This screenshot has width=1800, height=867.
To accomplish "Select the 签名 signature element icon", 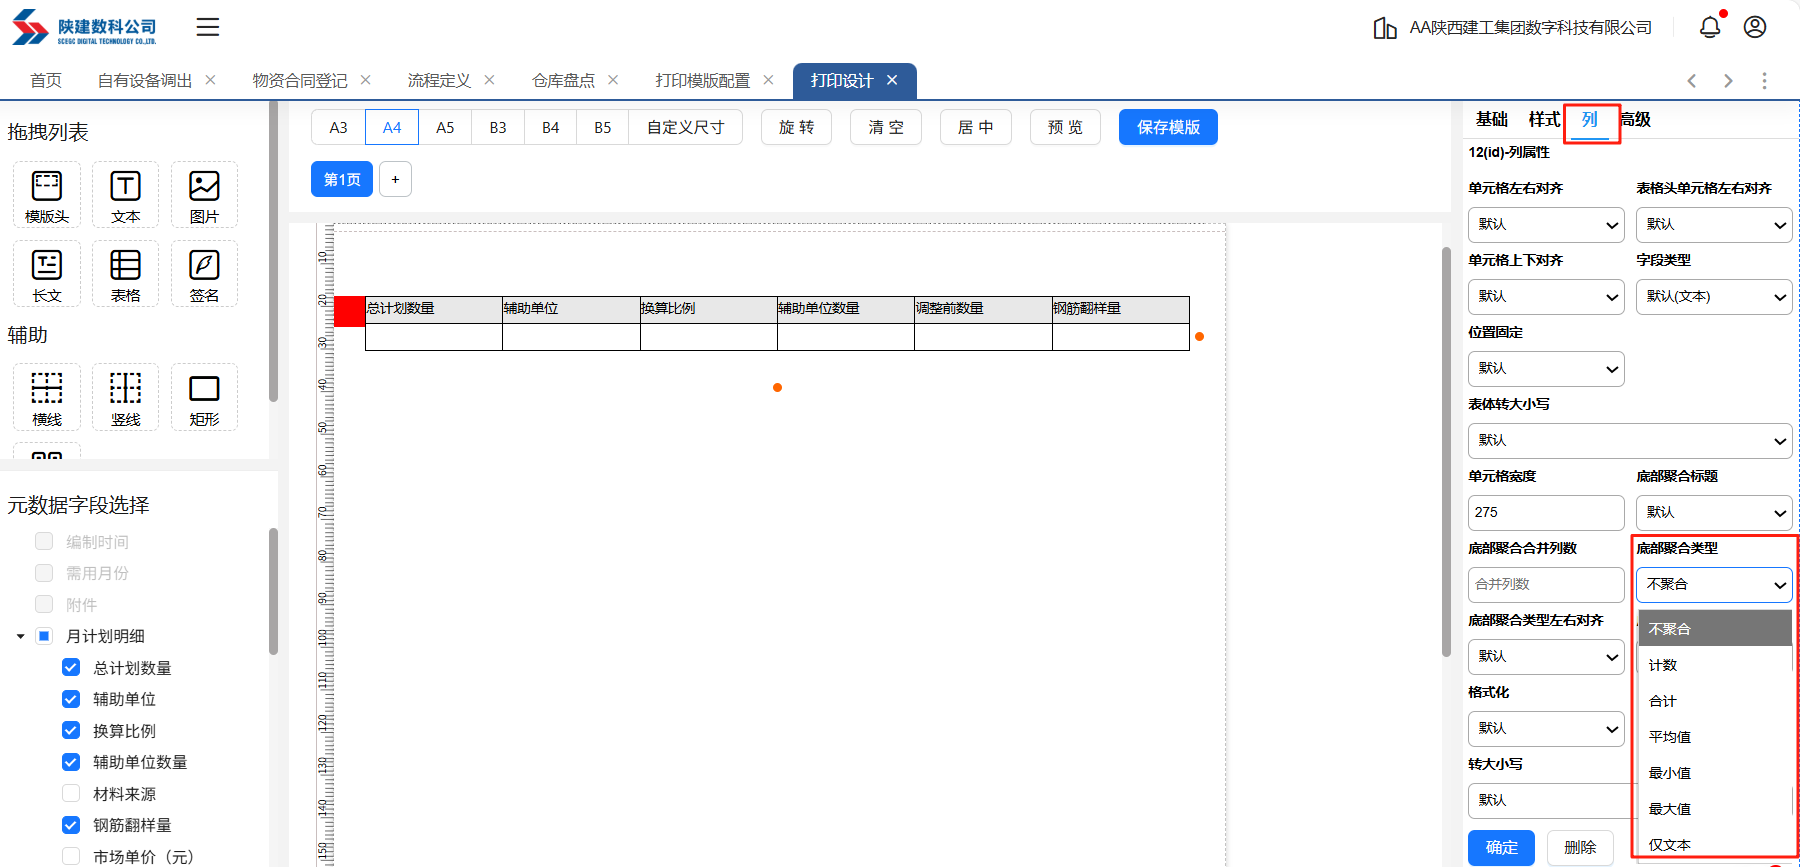I will [x=204, y=274].
